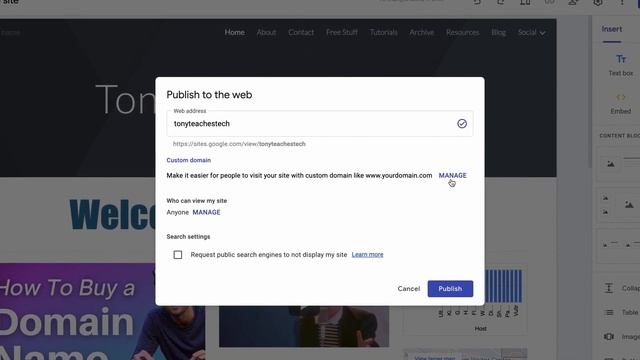
Task: Select Home in the site navigation
Action: [x=234, y=32]
